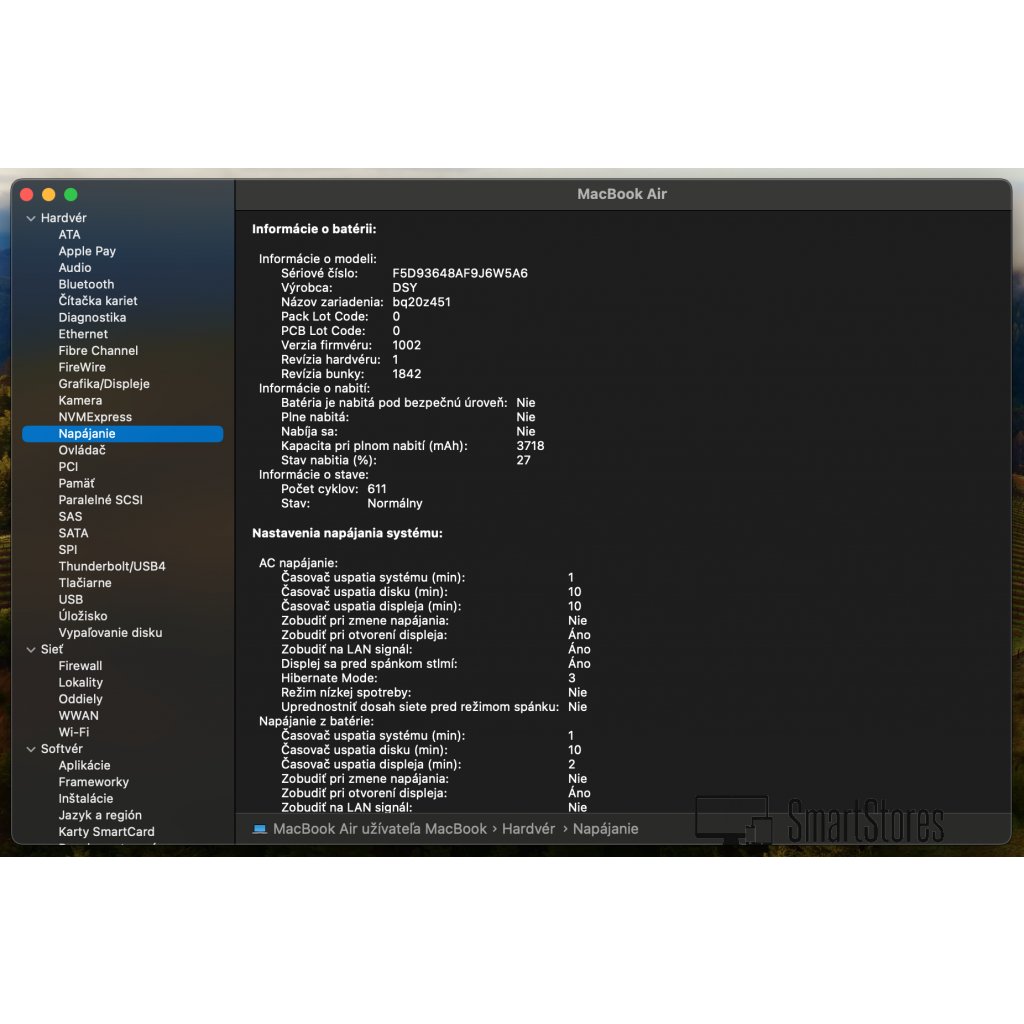Click the Hibernate Mode value 3

pyautogui.click(x=571, y=679)
